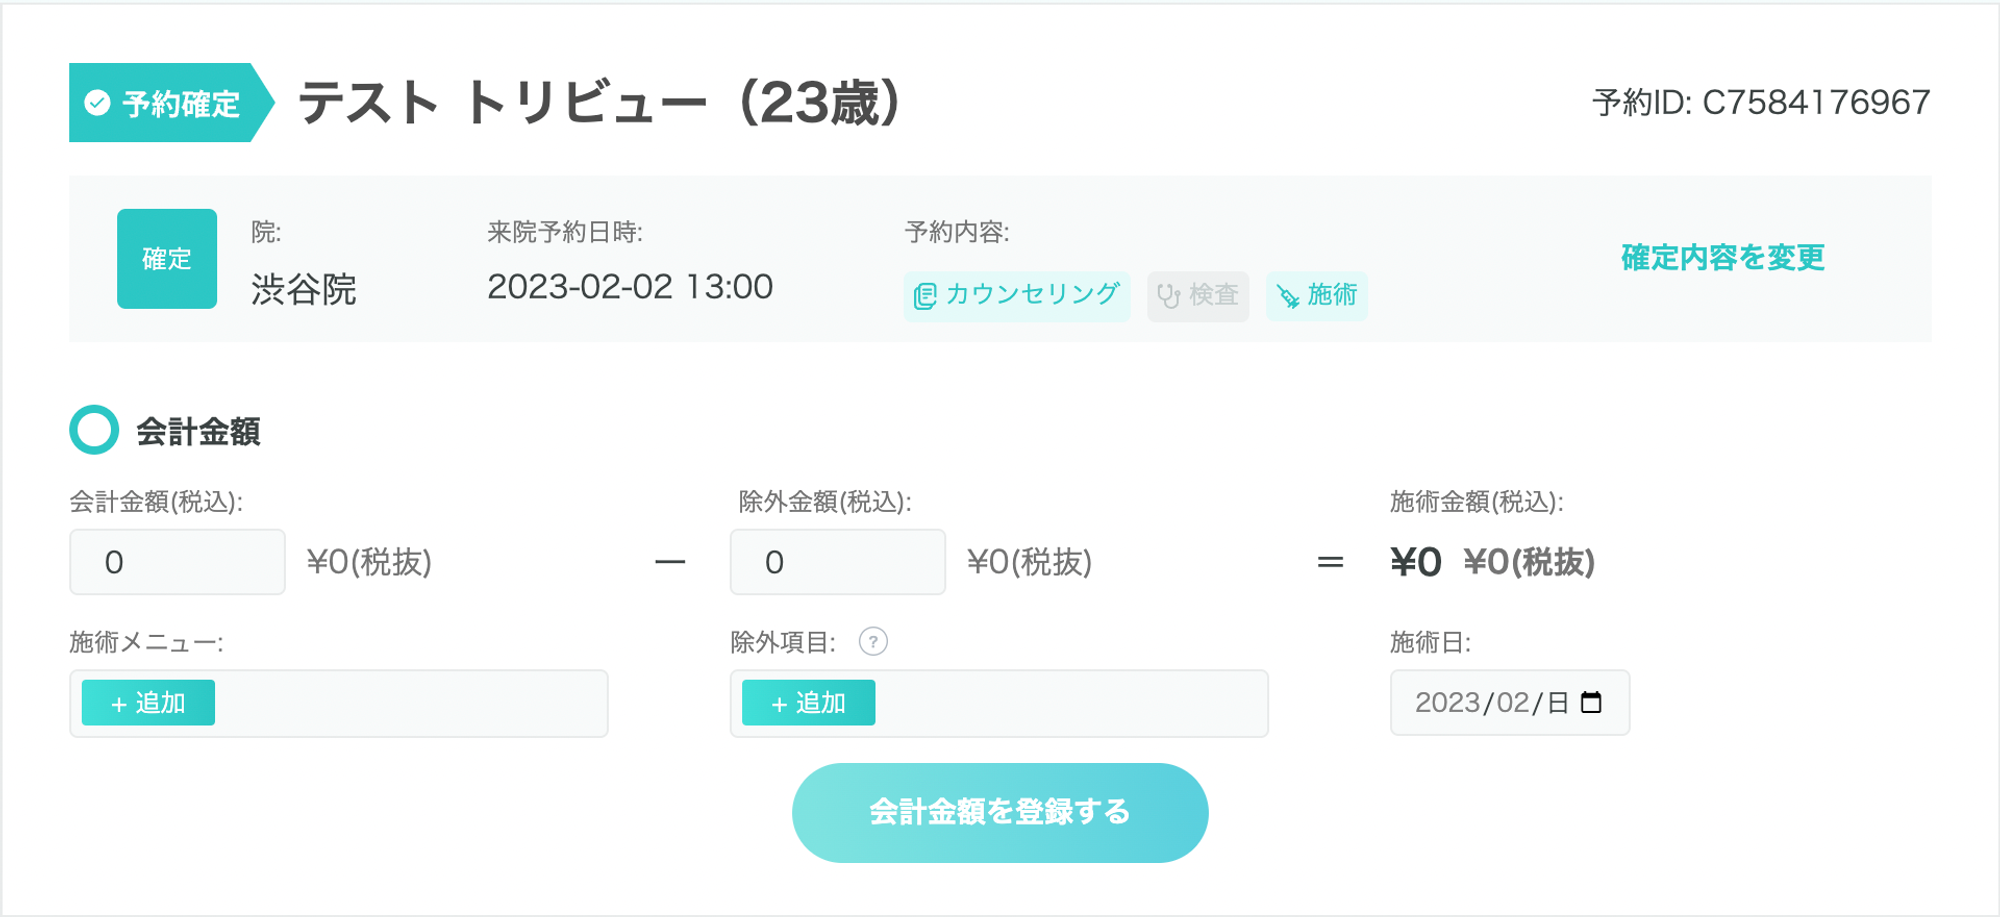
Task: Click the 予約ID C7584176967 text
Action: (x=1760, y=103)
